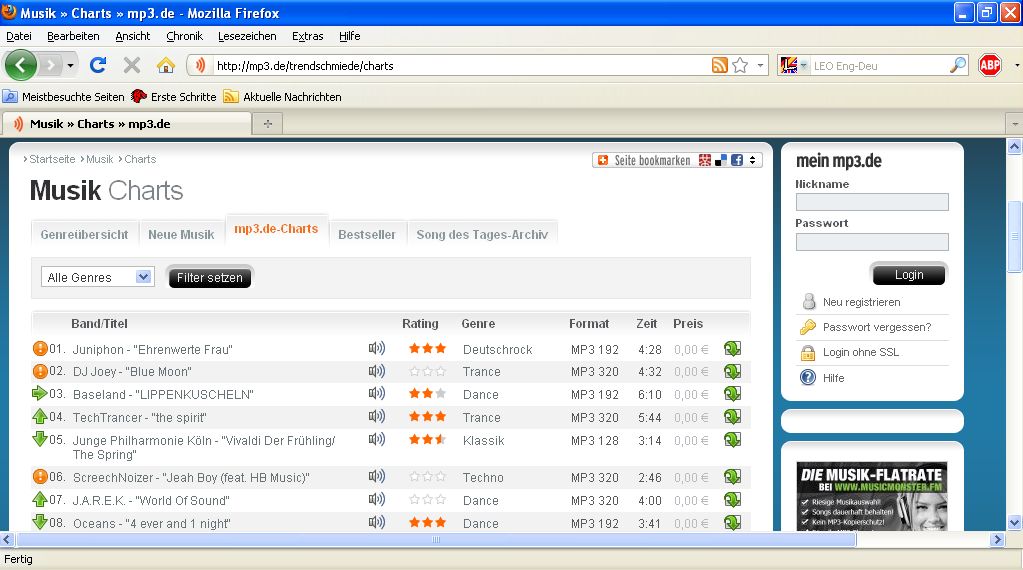This screenshot has height=570, width=1023.
Task: Play preview of Junge Philharmonie Köln track
Action: click(376, 439)
